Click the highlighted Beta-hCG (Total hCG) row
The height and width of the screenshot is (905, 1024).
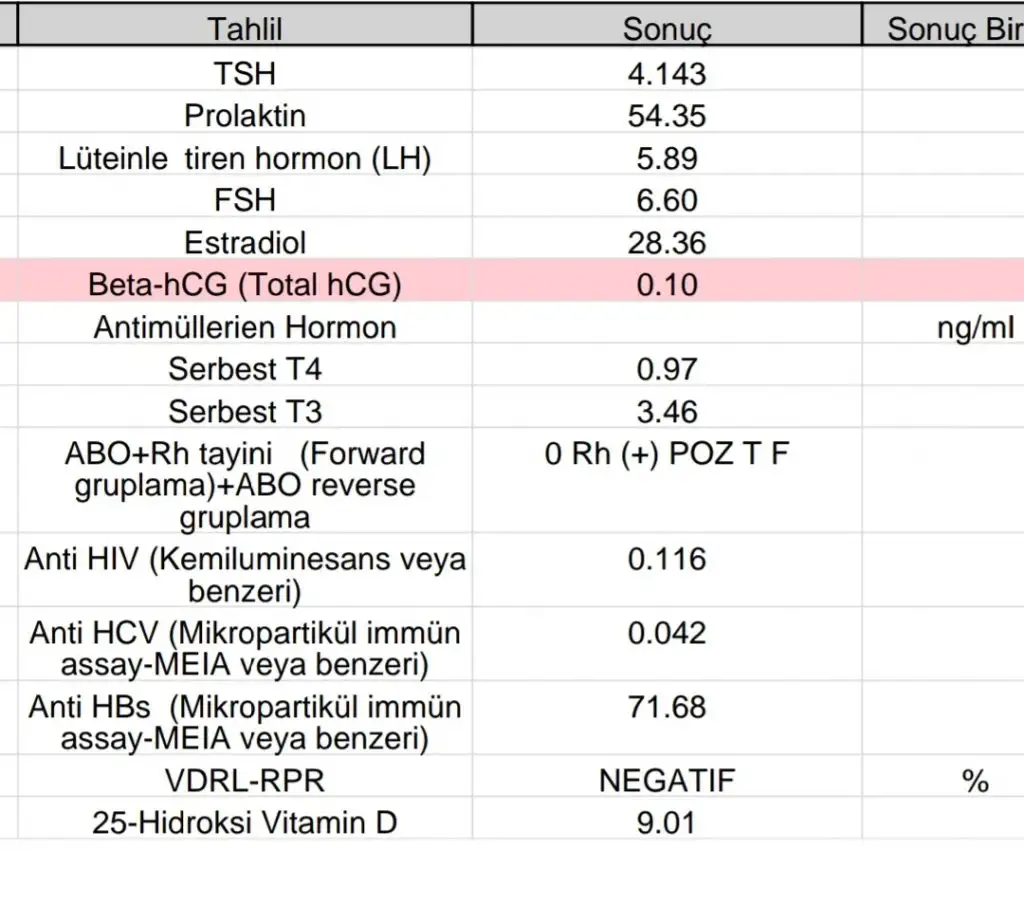tap(245, 285)
